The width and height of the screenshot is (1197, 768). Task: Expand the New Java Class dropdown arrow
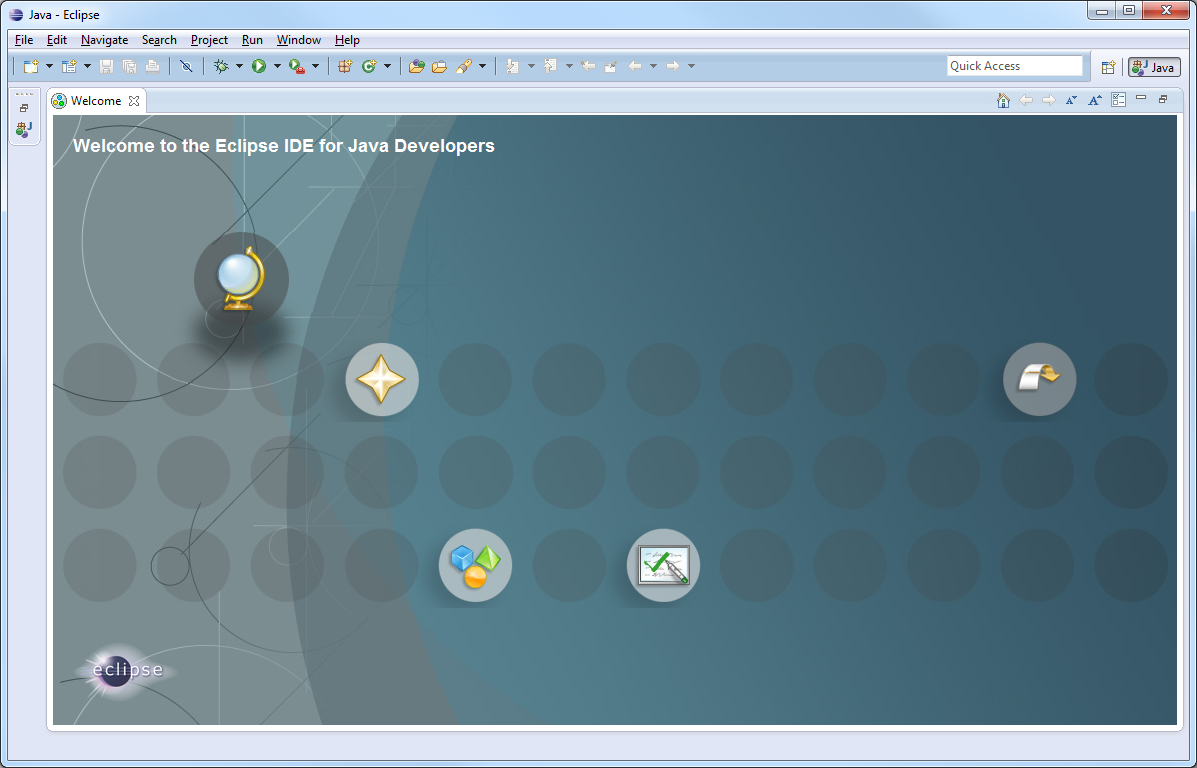(388, 66)
